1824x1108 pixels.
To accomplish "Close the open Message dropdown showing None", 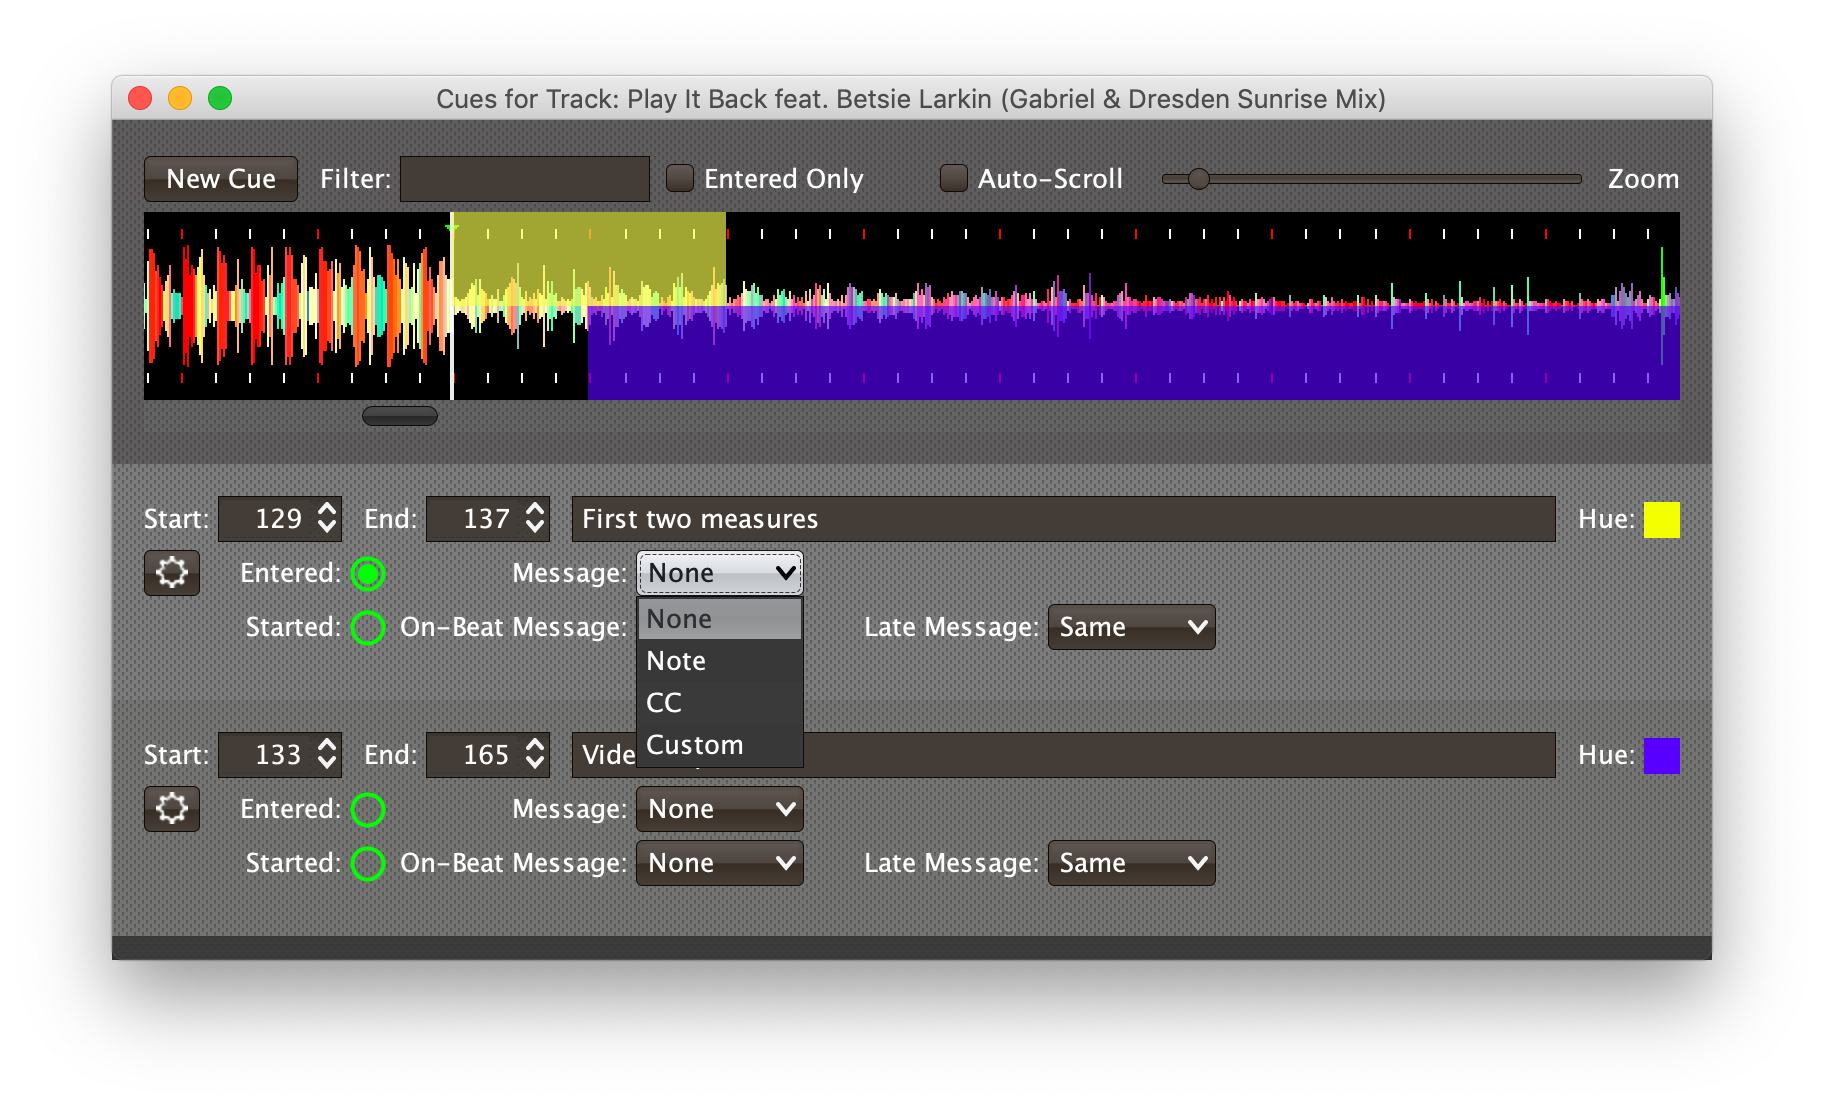I will point(720,573).
